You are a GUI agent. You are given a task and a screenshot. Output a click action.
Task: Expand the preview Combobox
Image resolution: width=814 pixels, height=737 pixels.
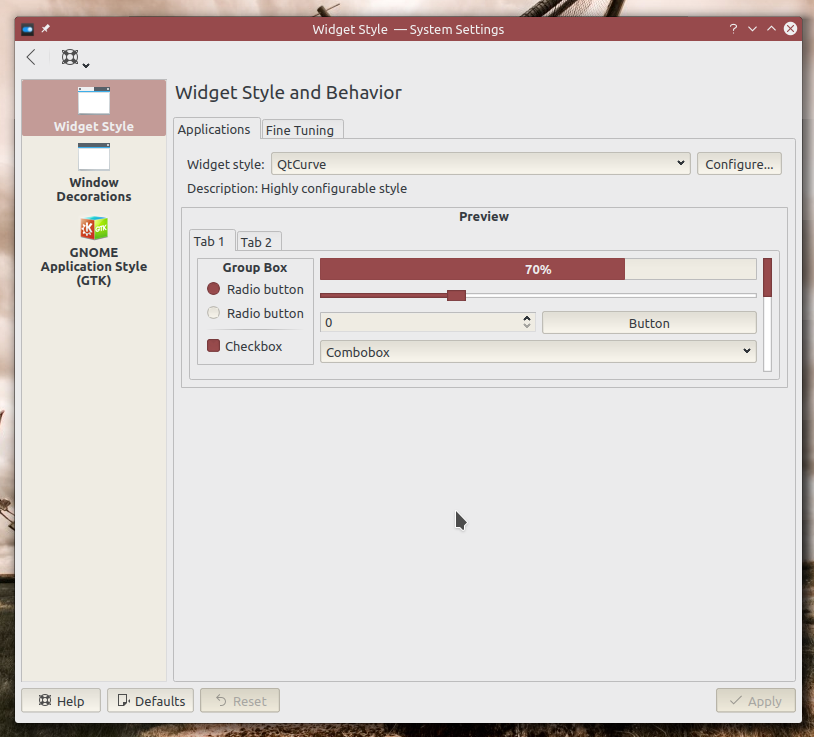[x=538, y=352]
